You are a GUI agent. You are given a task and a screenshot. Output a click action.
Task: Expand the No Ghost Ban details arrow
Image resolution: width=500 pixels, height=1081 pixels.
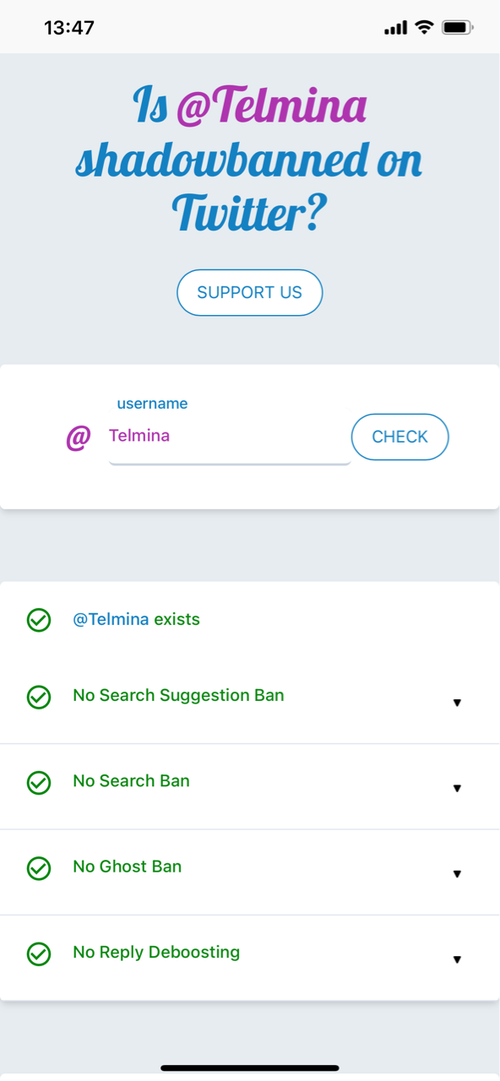(457, 873)
